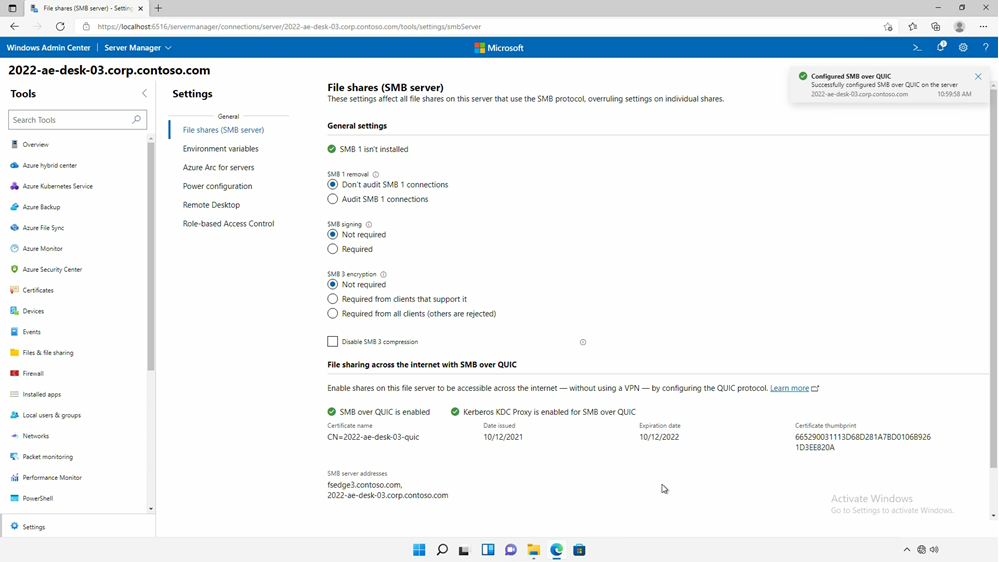
Task: Select Audit SMB 1 connections
Action: tap(333, 199)
